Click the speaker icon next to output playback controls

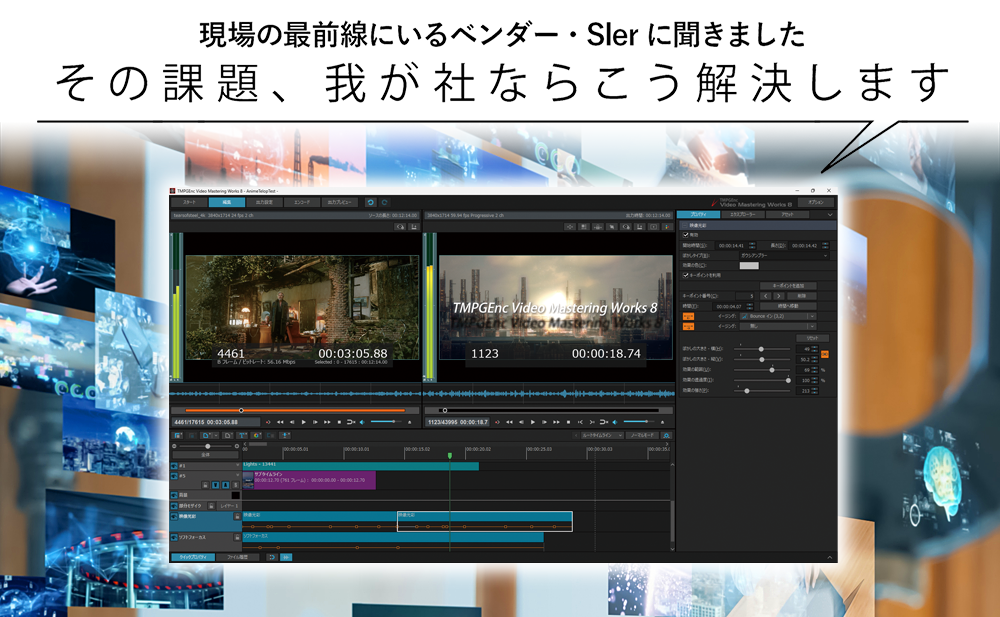coord(616,421)
